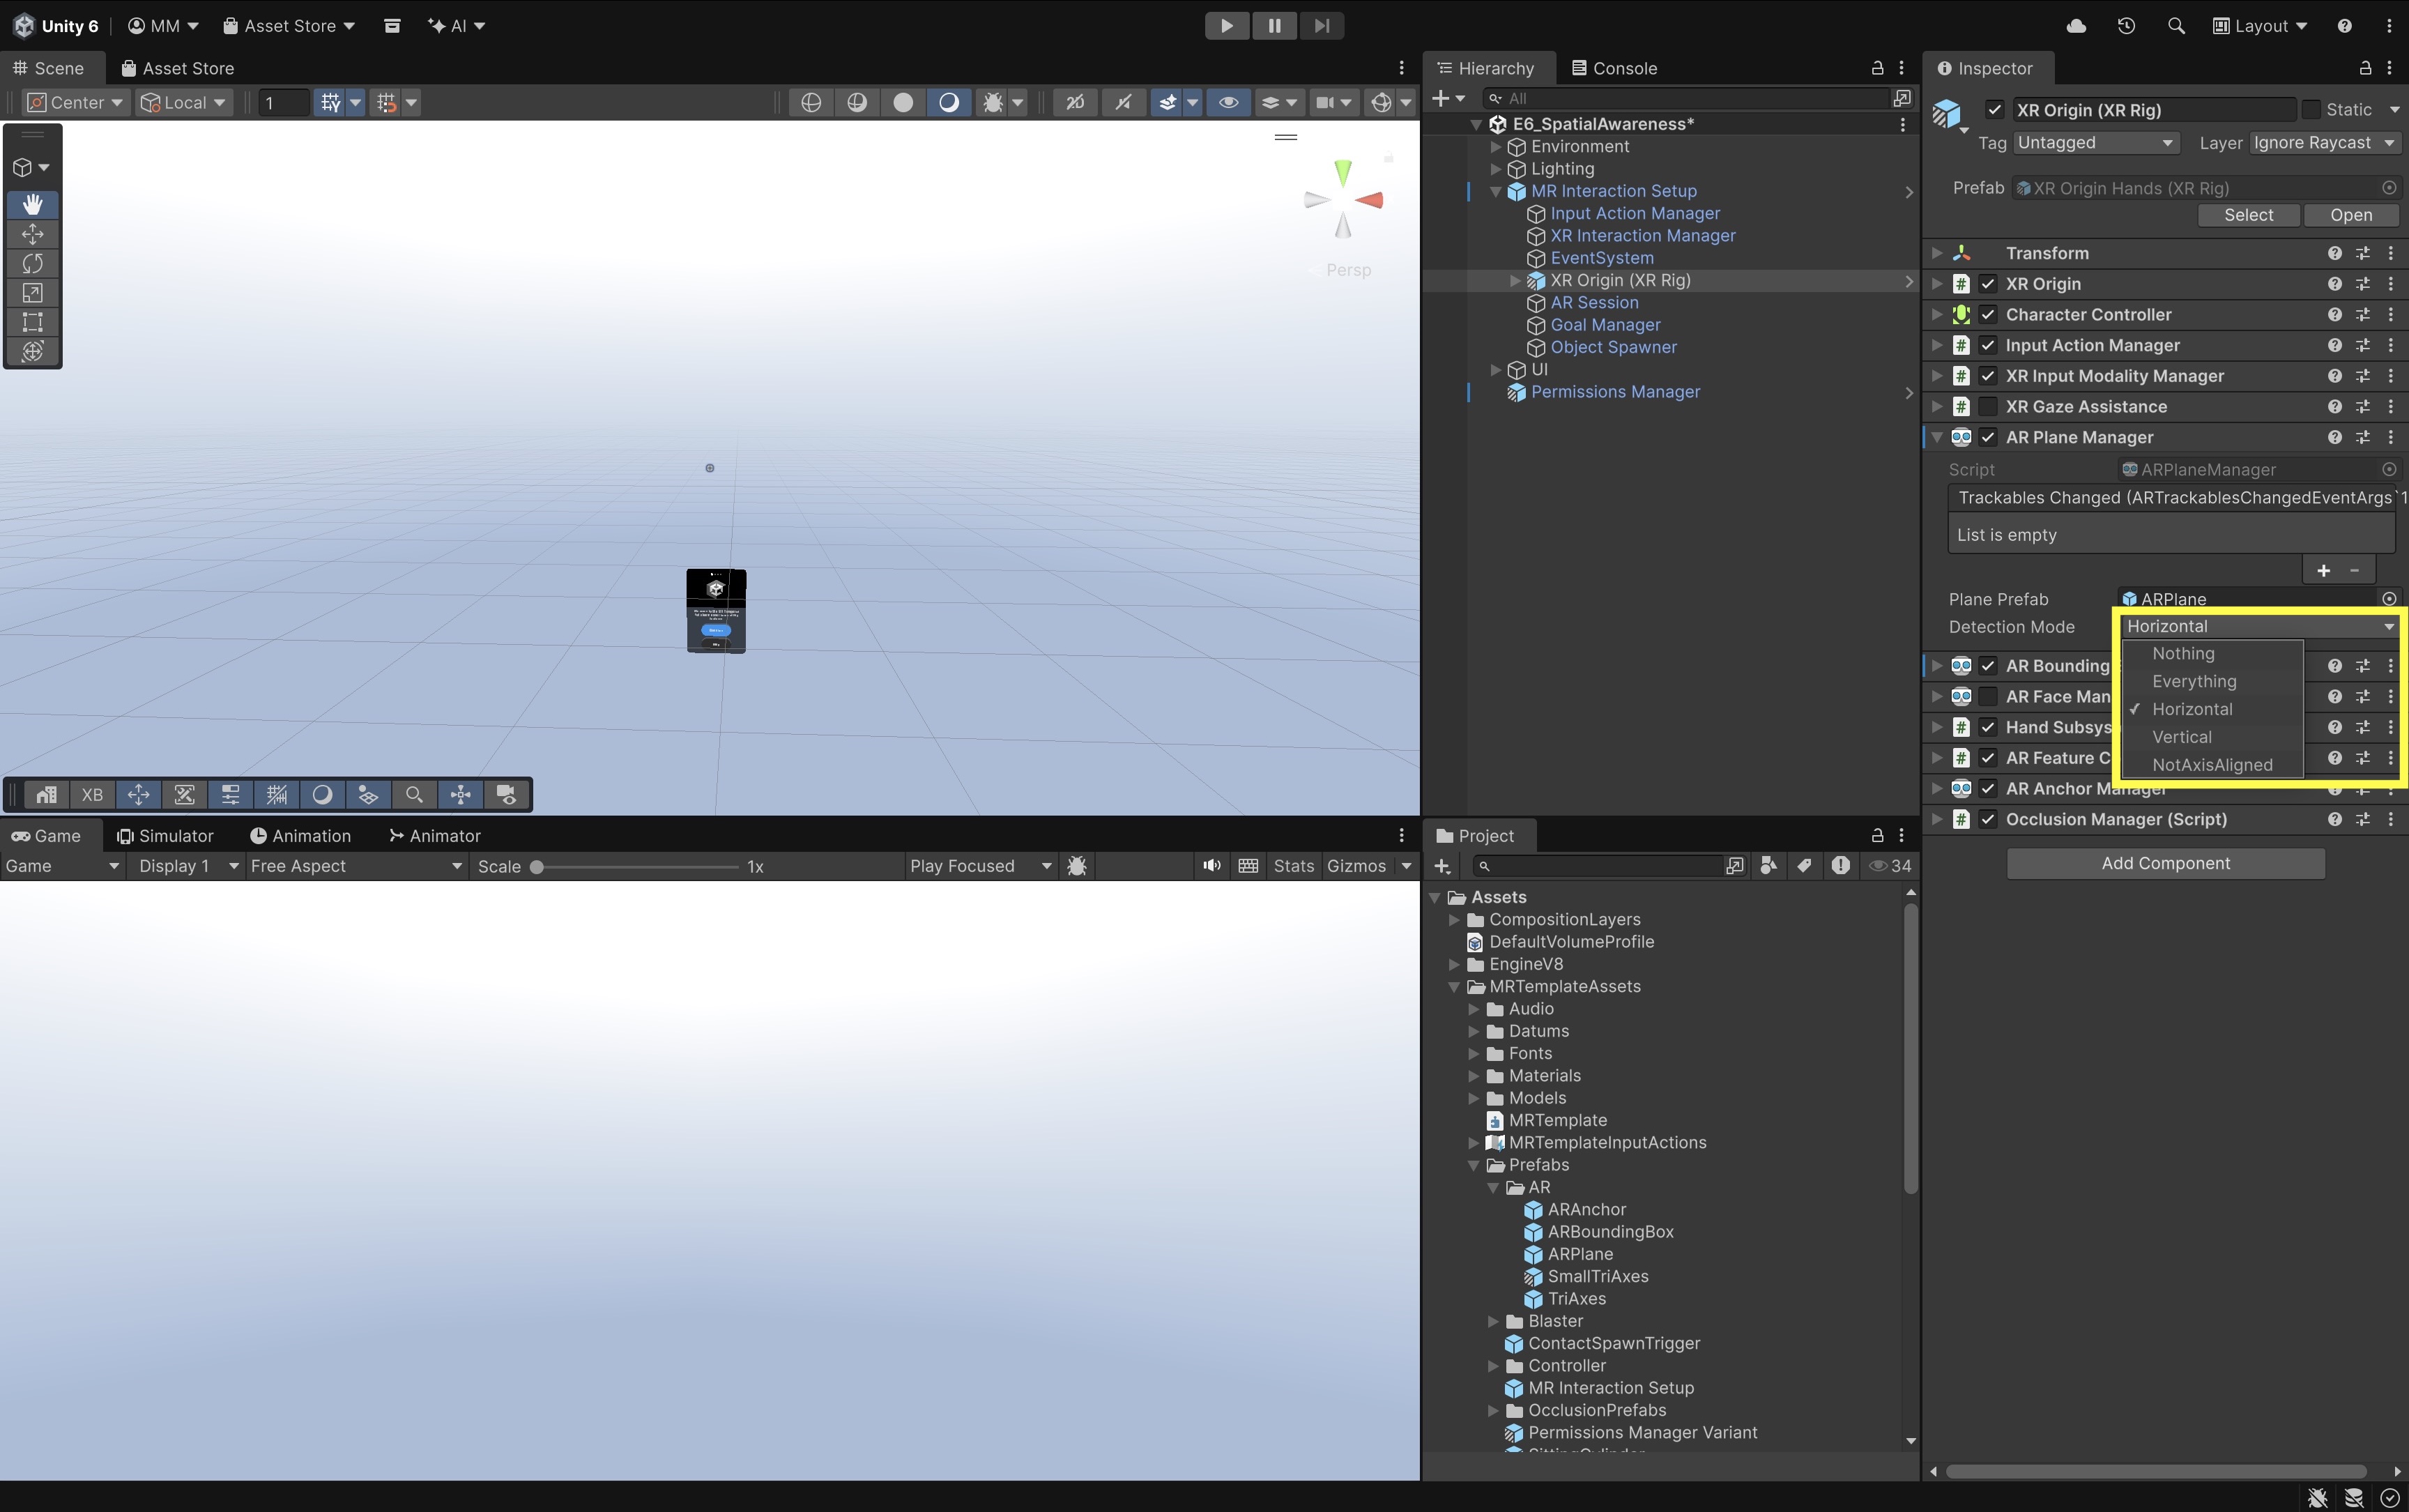Screen dimensions: 2409x1512
Task: Click the Pause button in the top toolbar
Action: pos(1274,26)
